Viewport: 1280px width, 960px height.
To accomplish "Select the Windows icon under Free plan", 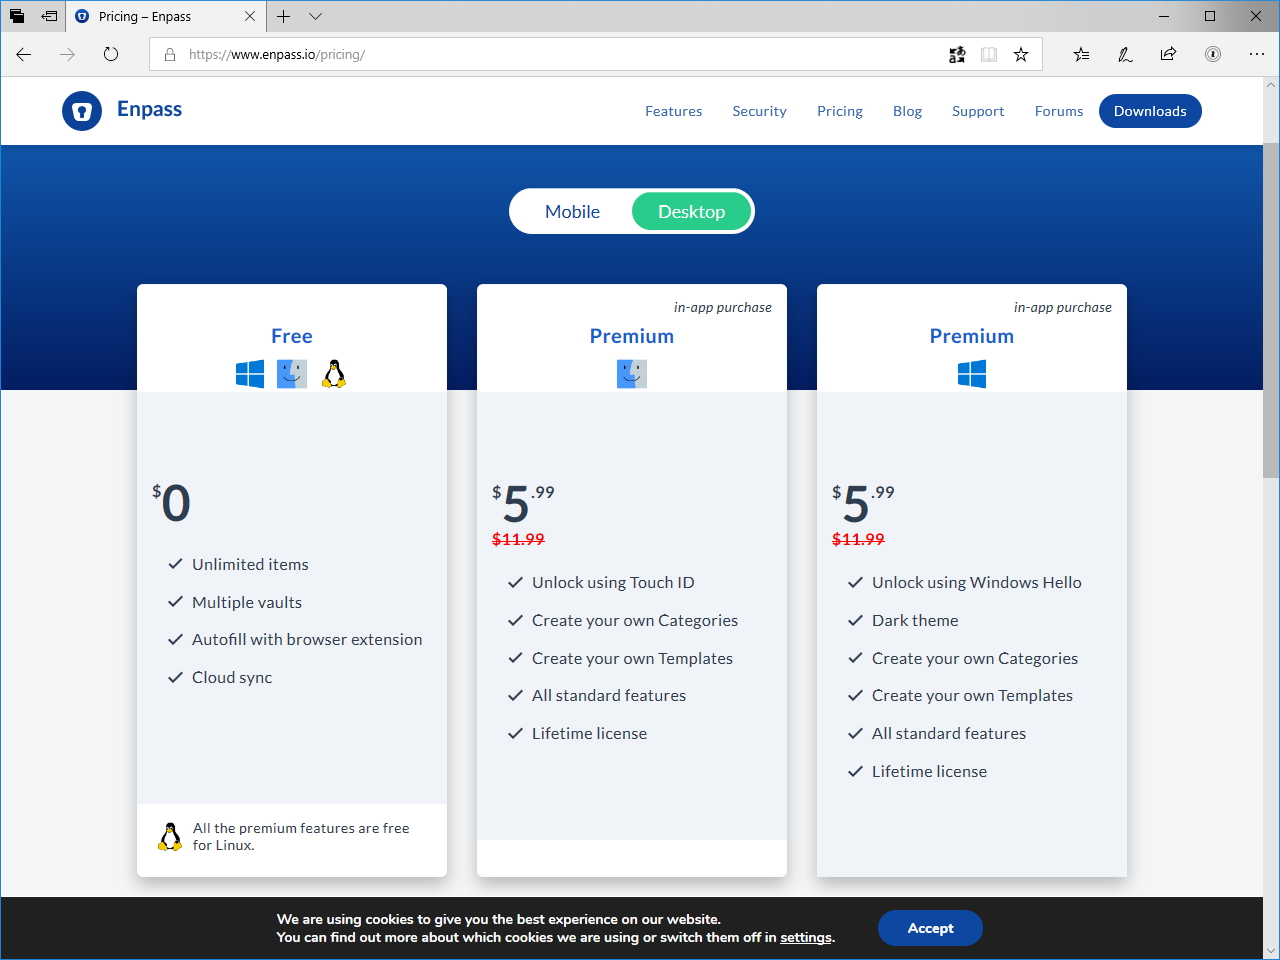I will click(x=249, y=373).
